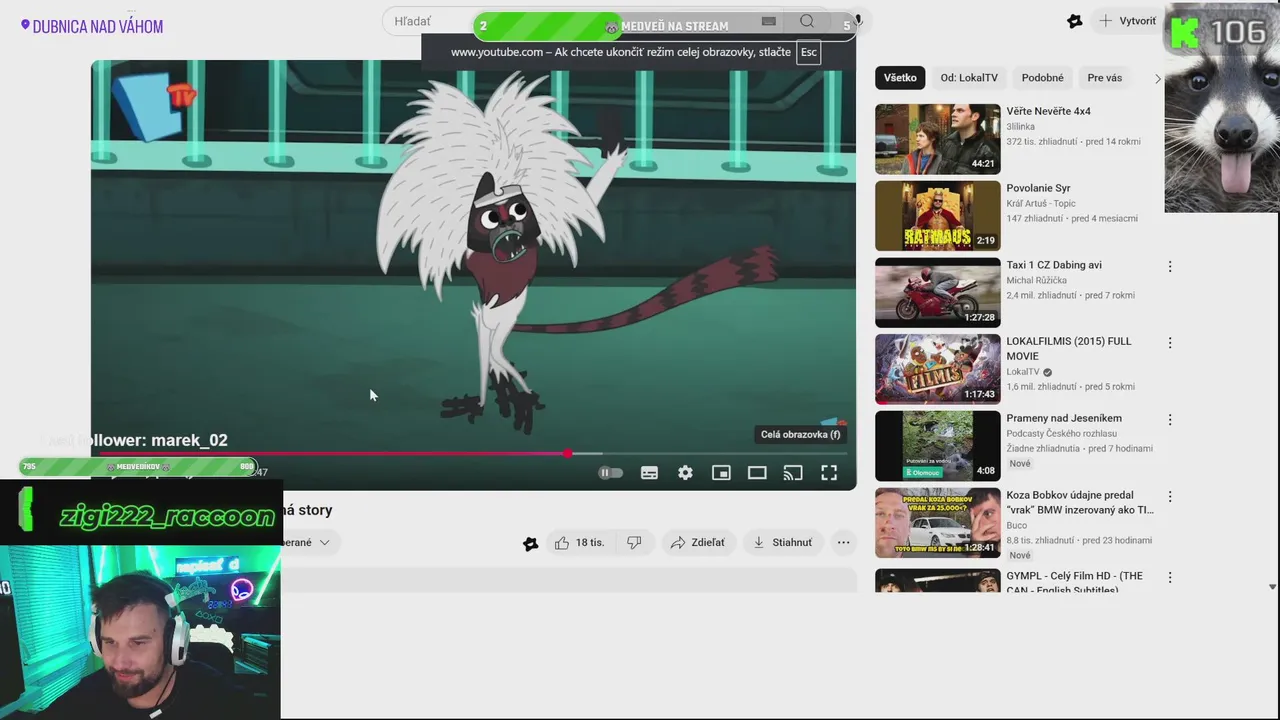This screenshot has height=720, width=1280.
Task: Seek using the red progress bar scrubber
Action: [567, 454]
